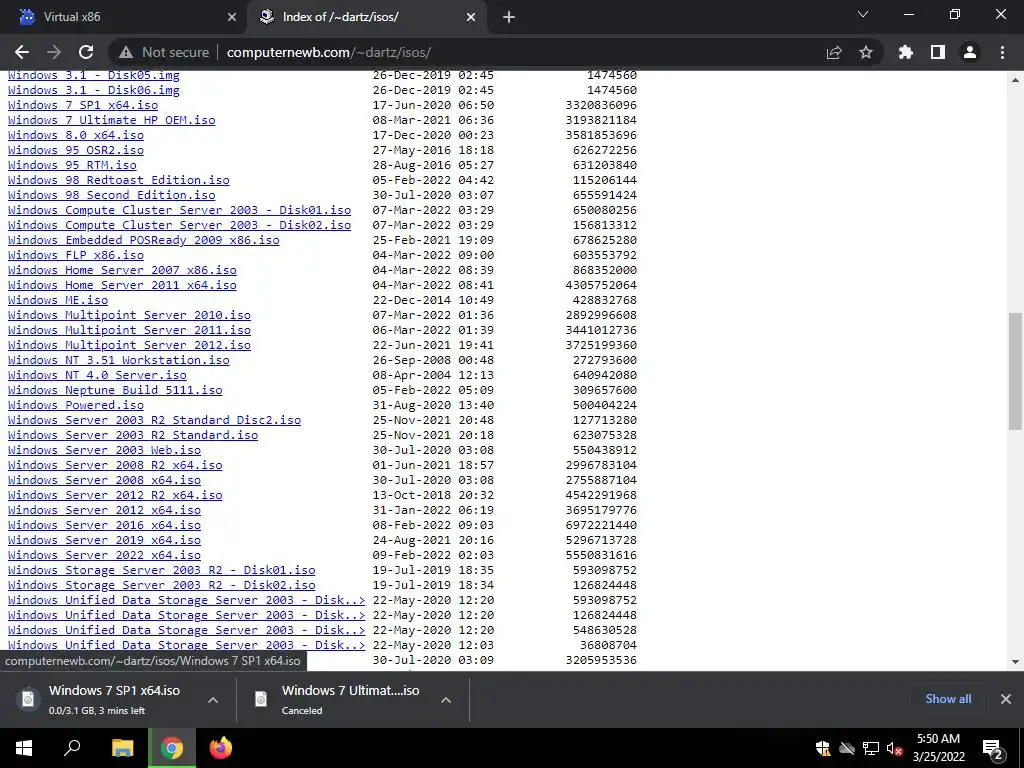The height and width of the screenshot is (768, 1024).
Task: Open Windows NT 3.51 Workstation.iso link
Action: pyautogui.click(x=119, y=360)
